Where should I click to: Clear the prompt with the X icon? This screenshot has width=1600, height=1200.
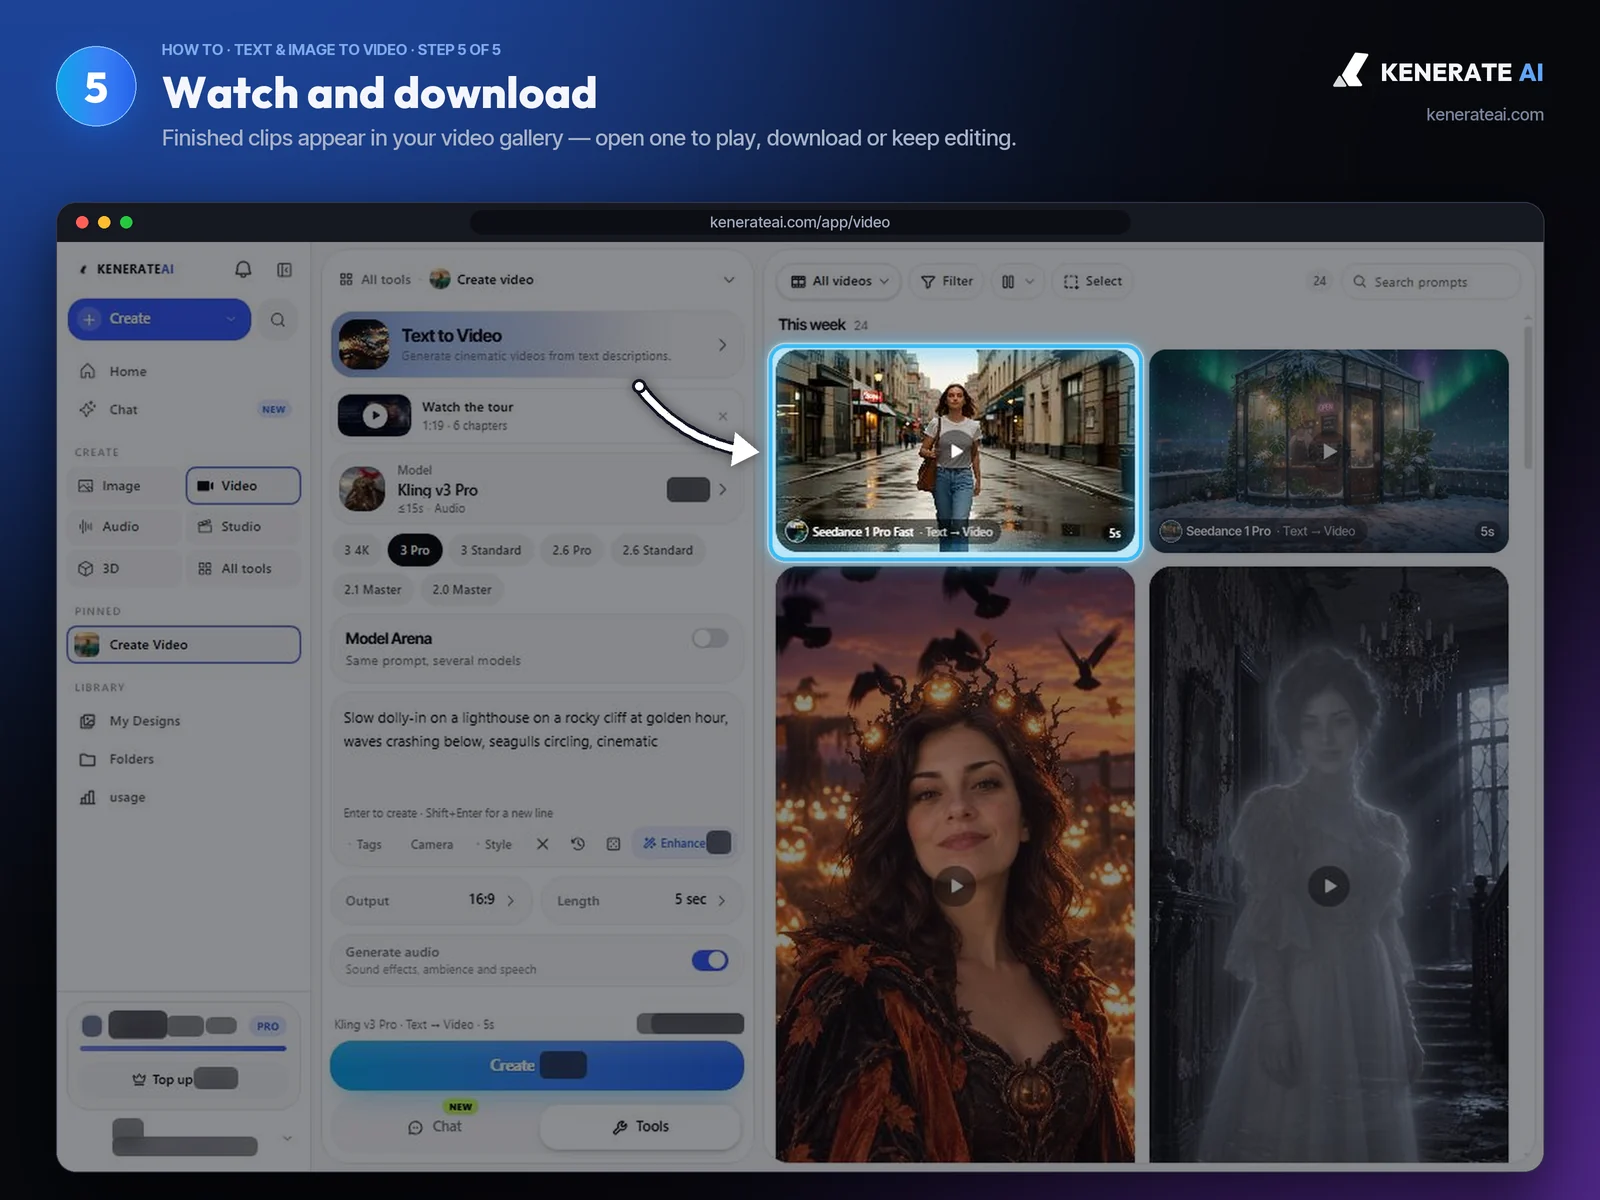pyautogui.click(x=542, y=844)
